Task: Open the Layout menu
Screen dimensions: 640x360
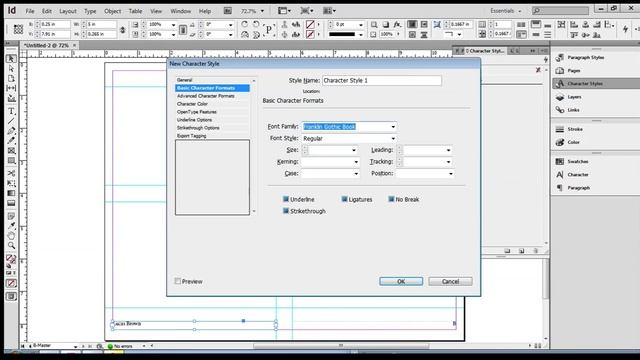Action: (x=68, y=11)
